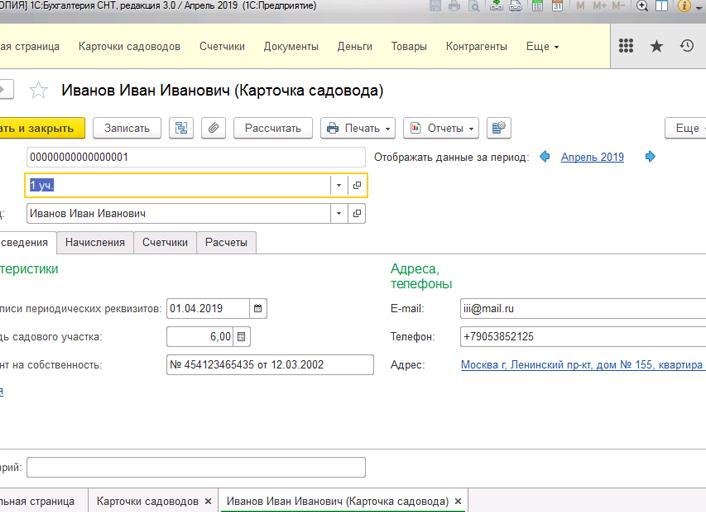The width and height of the screenshot is (706, 512).
Task: Close the Карточки садоводов window tab
Action: click(208, 501)
